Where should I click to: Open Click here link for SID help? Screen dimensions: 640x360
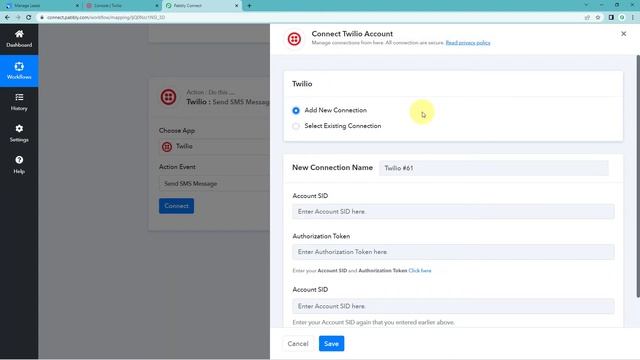point(420,271)
